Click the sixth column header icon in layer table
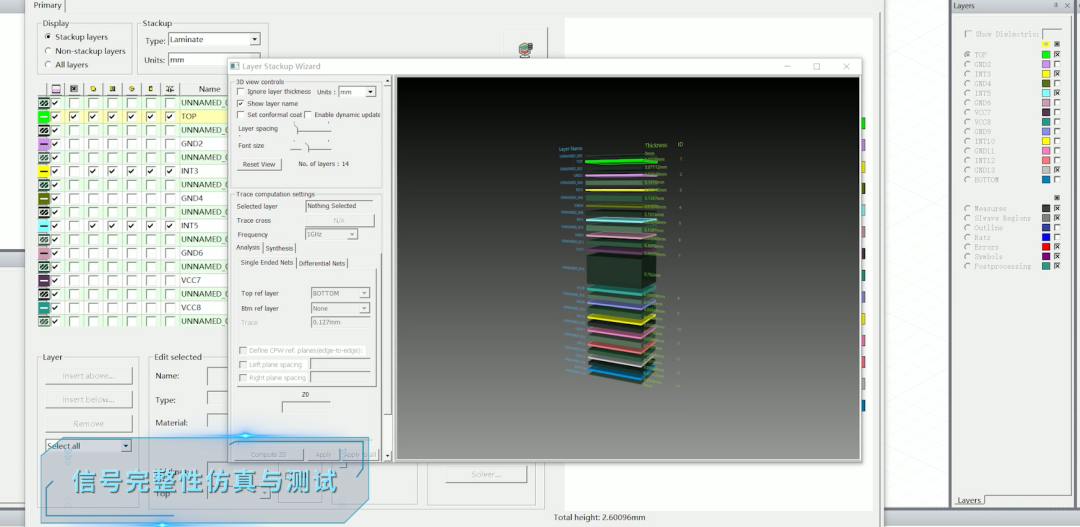This screenshot has width=1080, height=527. (x=150, y=89)
